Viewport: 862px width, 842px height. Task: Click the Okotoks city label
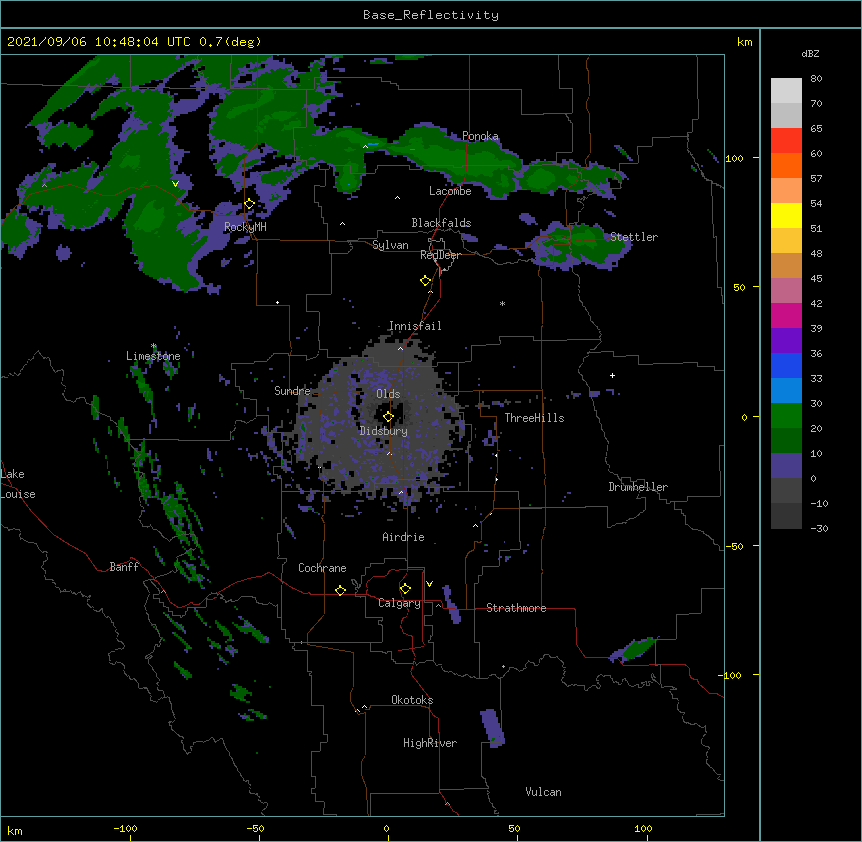412,700
